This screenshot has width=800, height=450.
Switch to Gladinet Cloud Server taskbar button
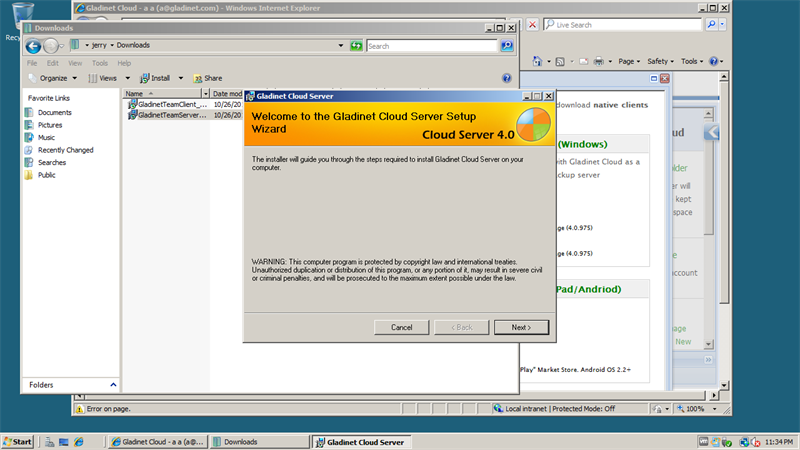[362, 442]
